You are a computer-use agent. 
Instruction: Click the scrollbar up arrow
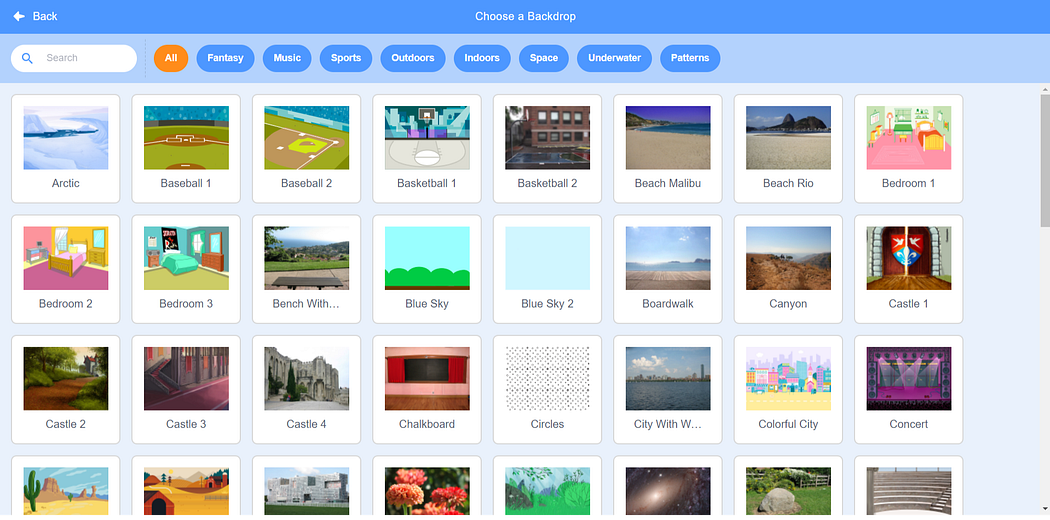click(1045, 88)
